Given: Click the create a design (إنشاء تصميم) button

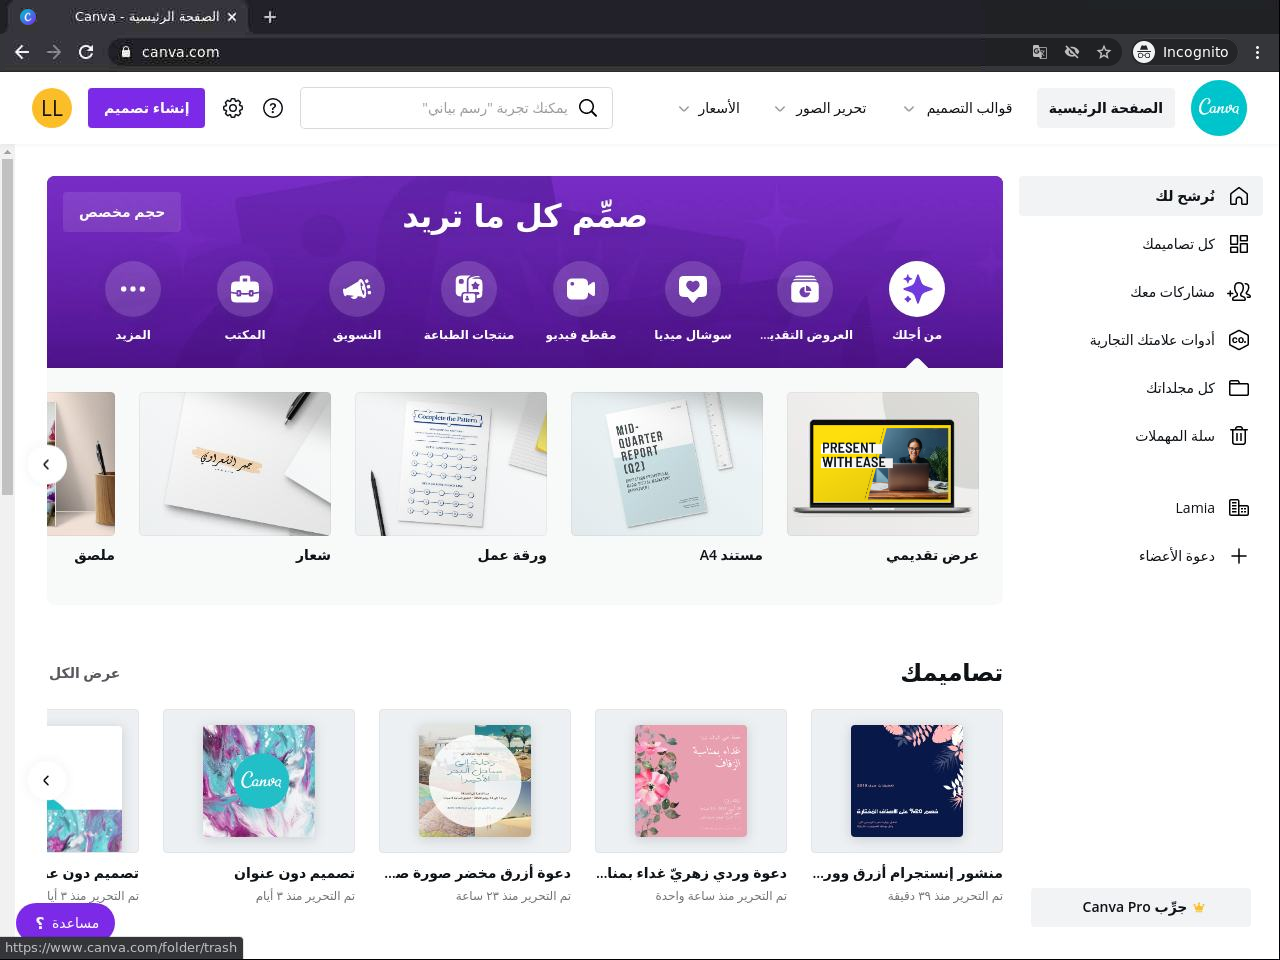Looking at the screenshot, I should click(x=146, y=108).
